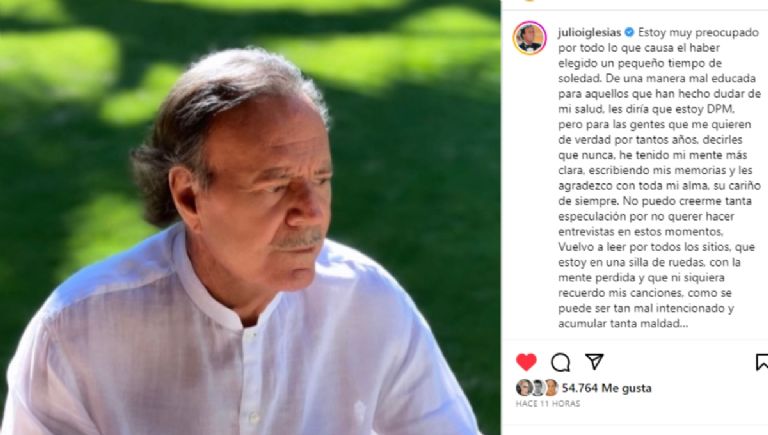The height and width of the screenshot is (435, 768).
Task: View third liker's avatar profile
Action: click(551, 387)
